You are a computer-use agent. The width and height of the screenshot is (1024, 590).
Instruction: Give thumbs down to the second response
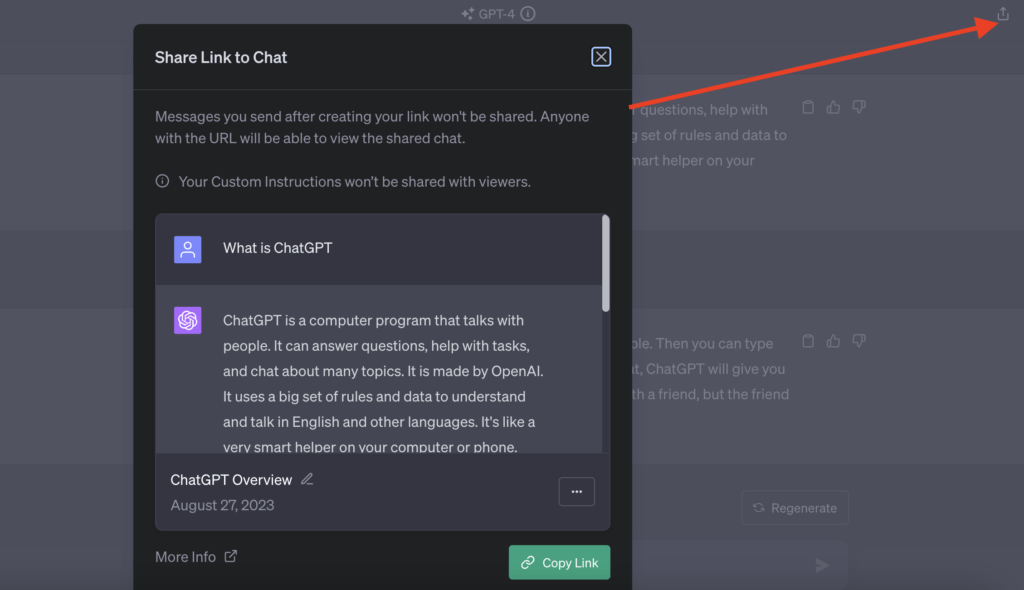click(x=858, y=341)
